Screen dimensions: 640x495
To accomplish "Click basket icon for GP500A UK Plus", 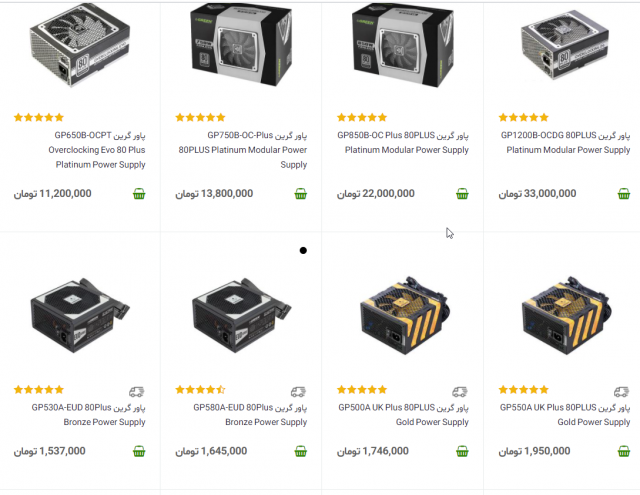I will (462, 451).
